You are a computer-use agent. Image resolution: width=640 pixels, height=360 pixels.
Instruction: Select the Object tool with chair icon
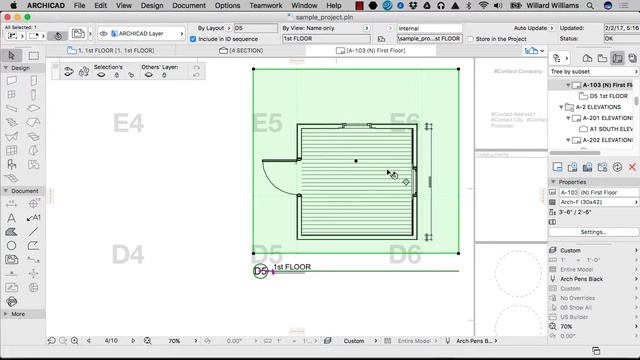point(11,164)
